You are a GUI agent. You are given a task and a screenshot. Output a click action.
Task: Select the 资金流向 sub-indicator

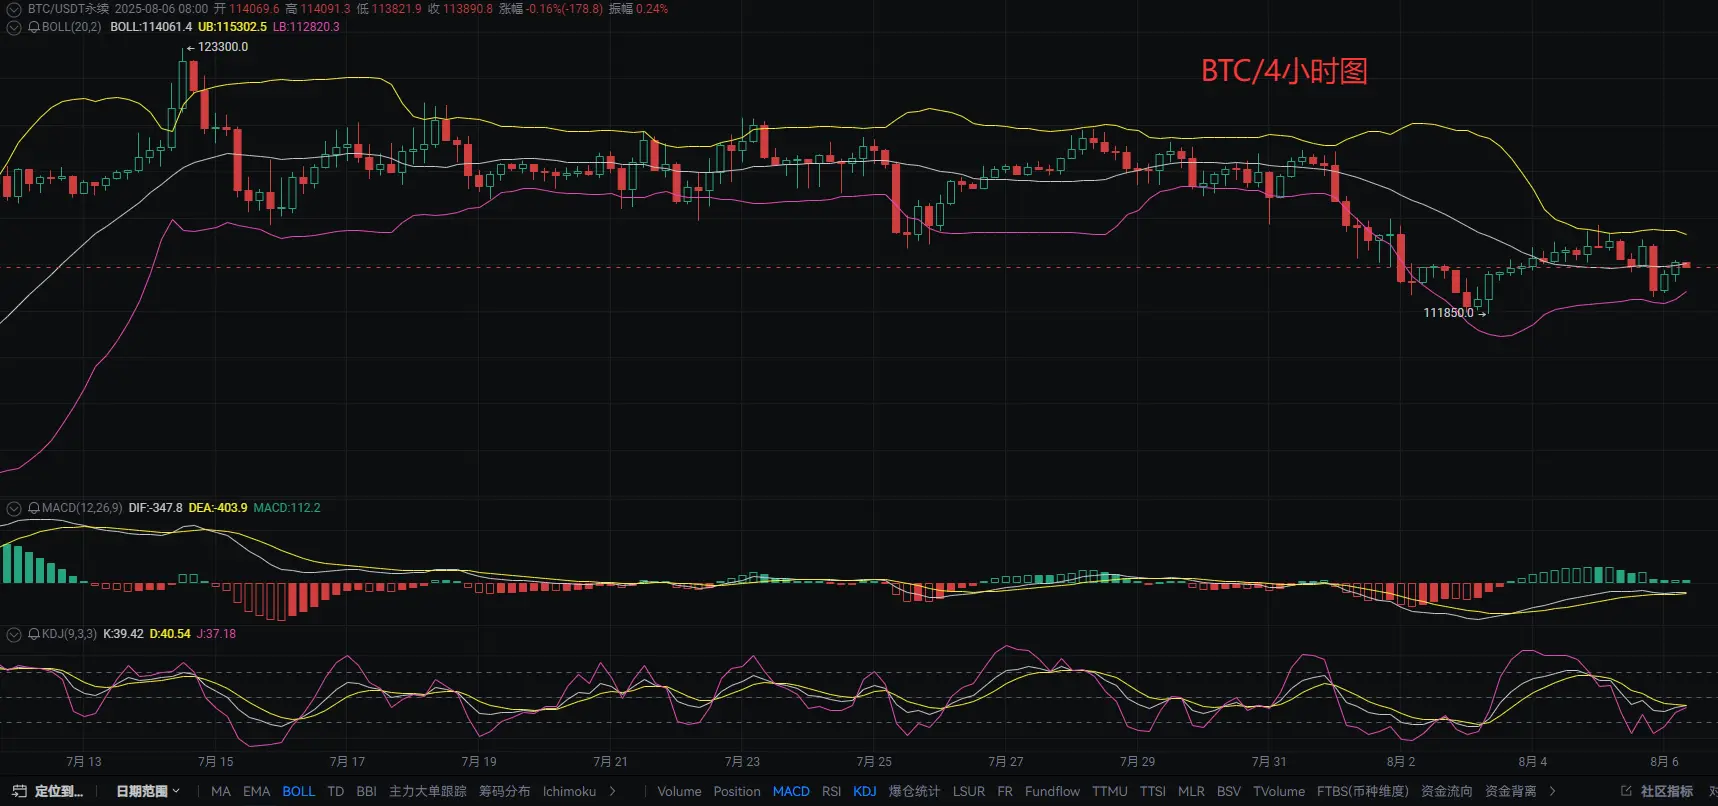pos(1447,791)
